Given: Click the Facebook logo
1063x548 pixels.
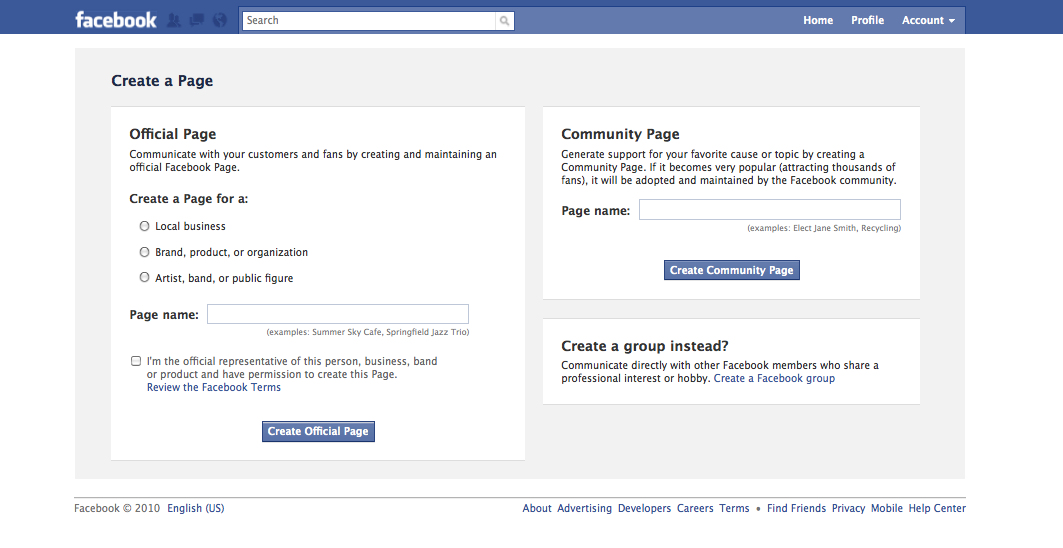Looking at the screenshot, I should point(116,20).
